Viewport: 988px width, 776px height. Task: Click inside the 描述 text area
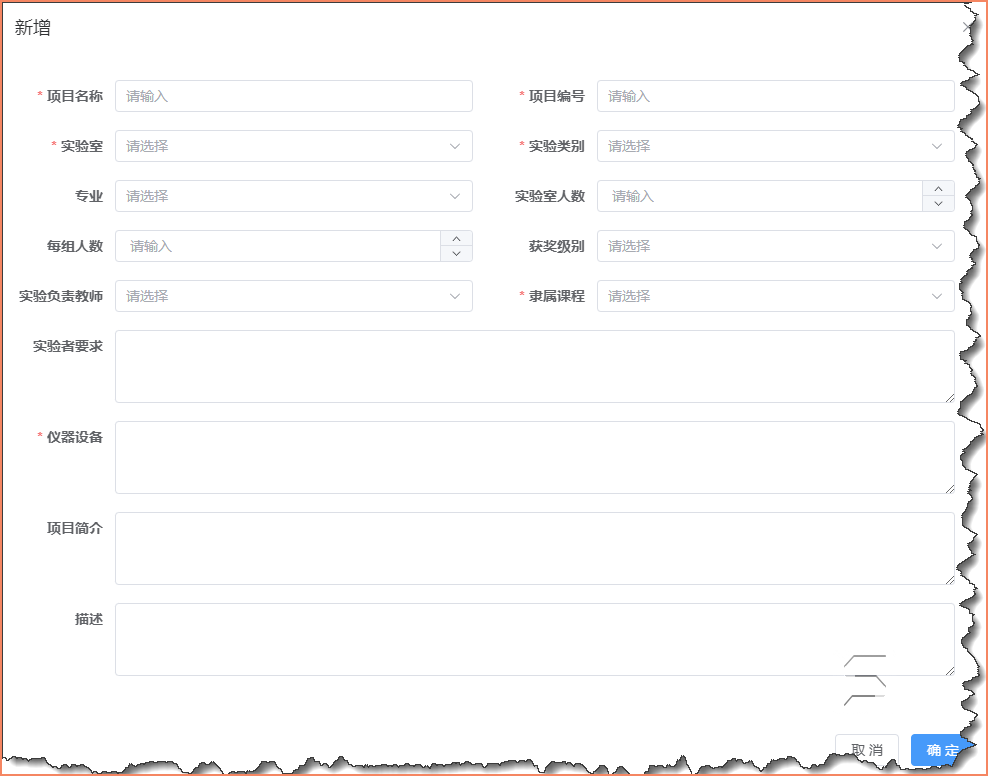536,639
